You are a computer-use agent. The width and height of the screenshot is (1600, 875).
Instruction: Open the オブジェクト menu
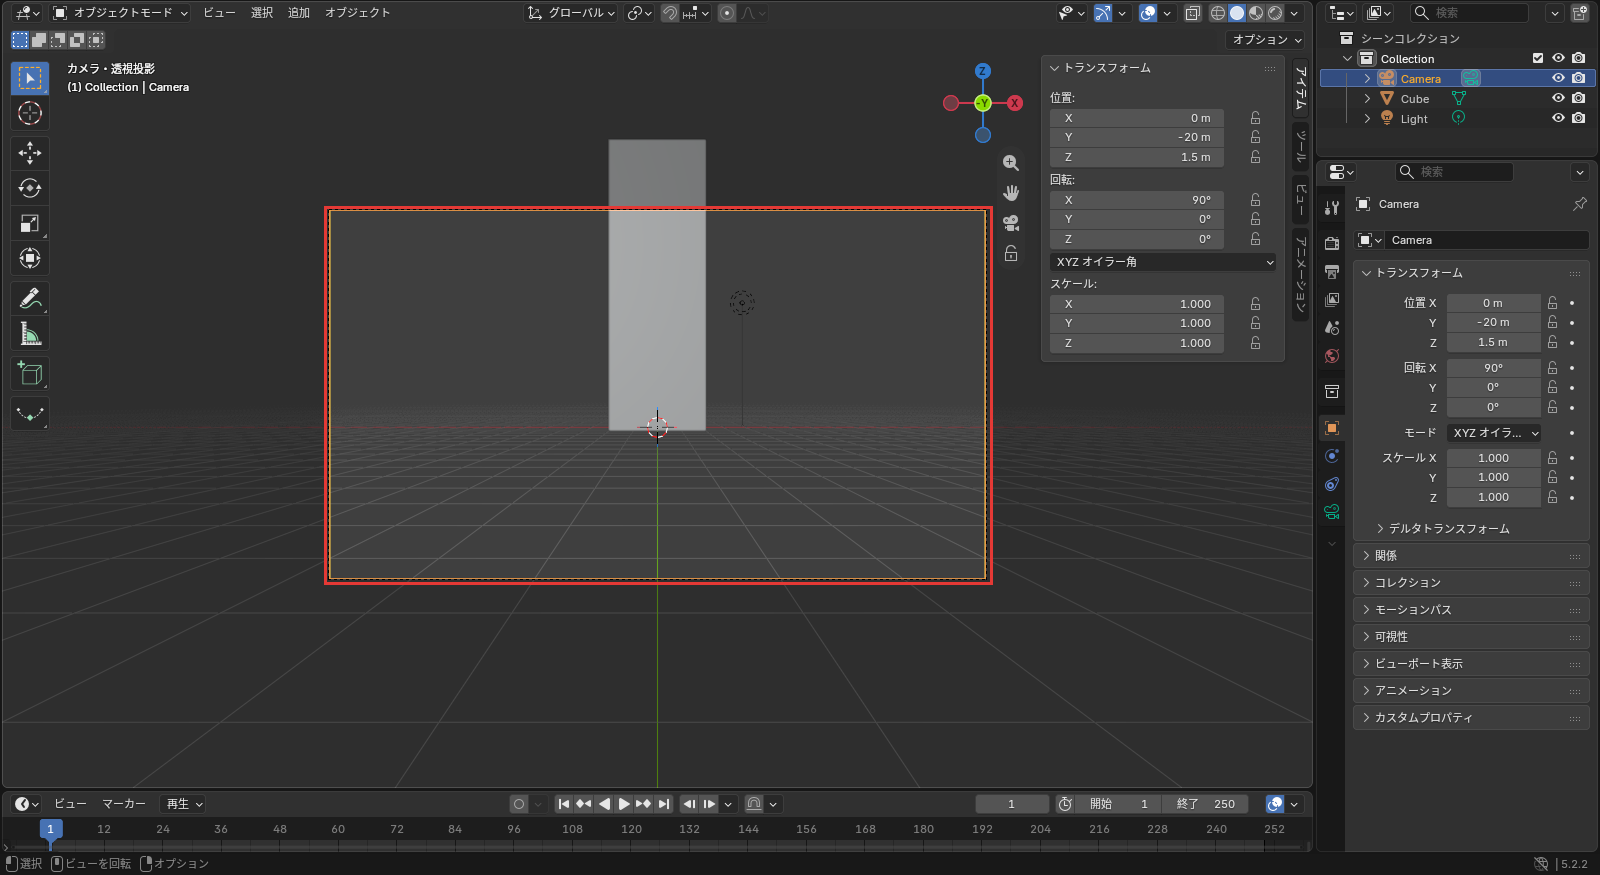pyautogui.click(x=357, y=13)
